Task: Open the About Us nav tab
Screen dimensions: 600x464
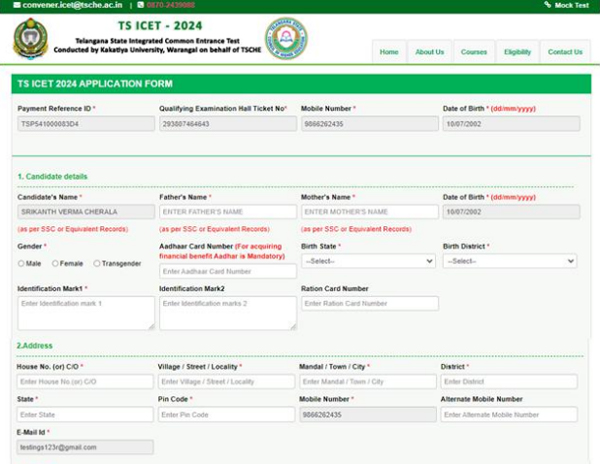Action: coord(430,52)
